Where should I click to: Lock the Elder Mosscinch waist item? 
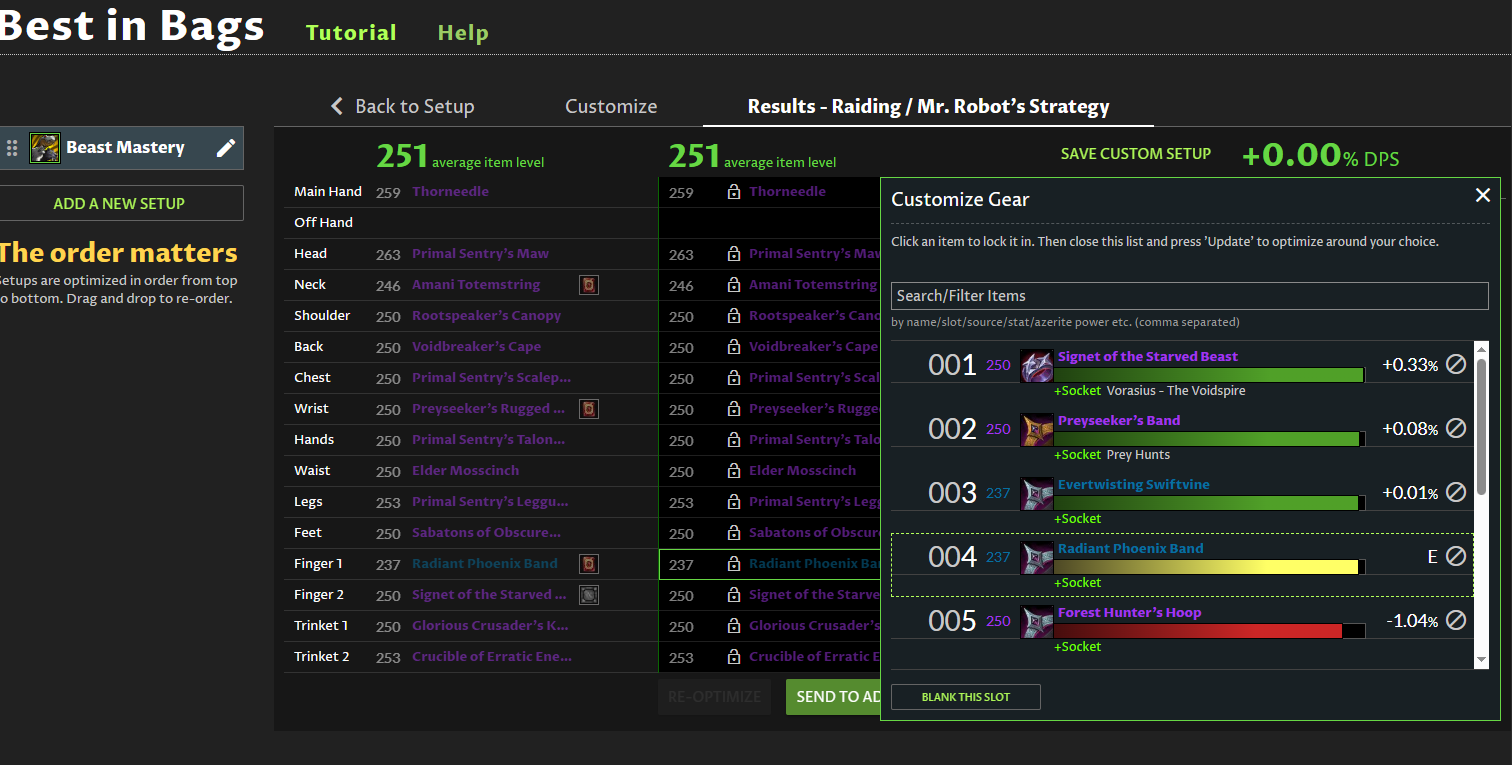point(734,471)
